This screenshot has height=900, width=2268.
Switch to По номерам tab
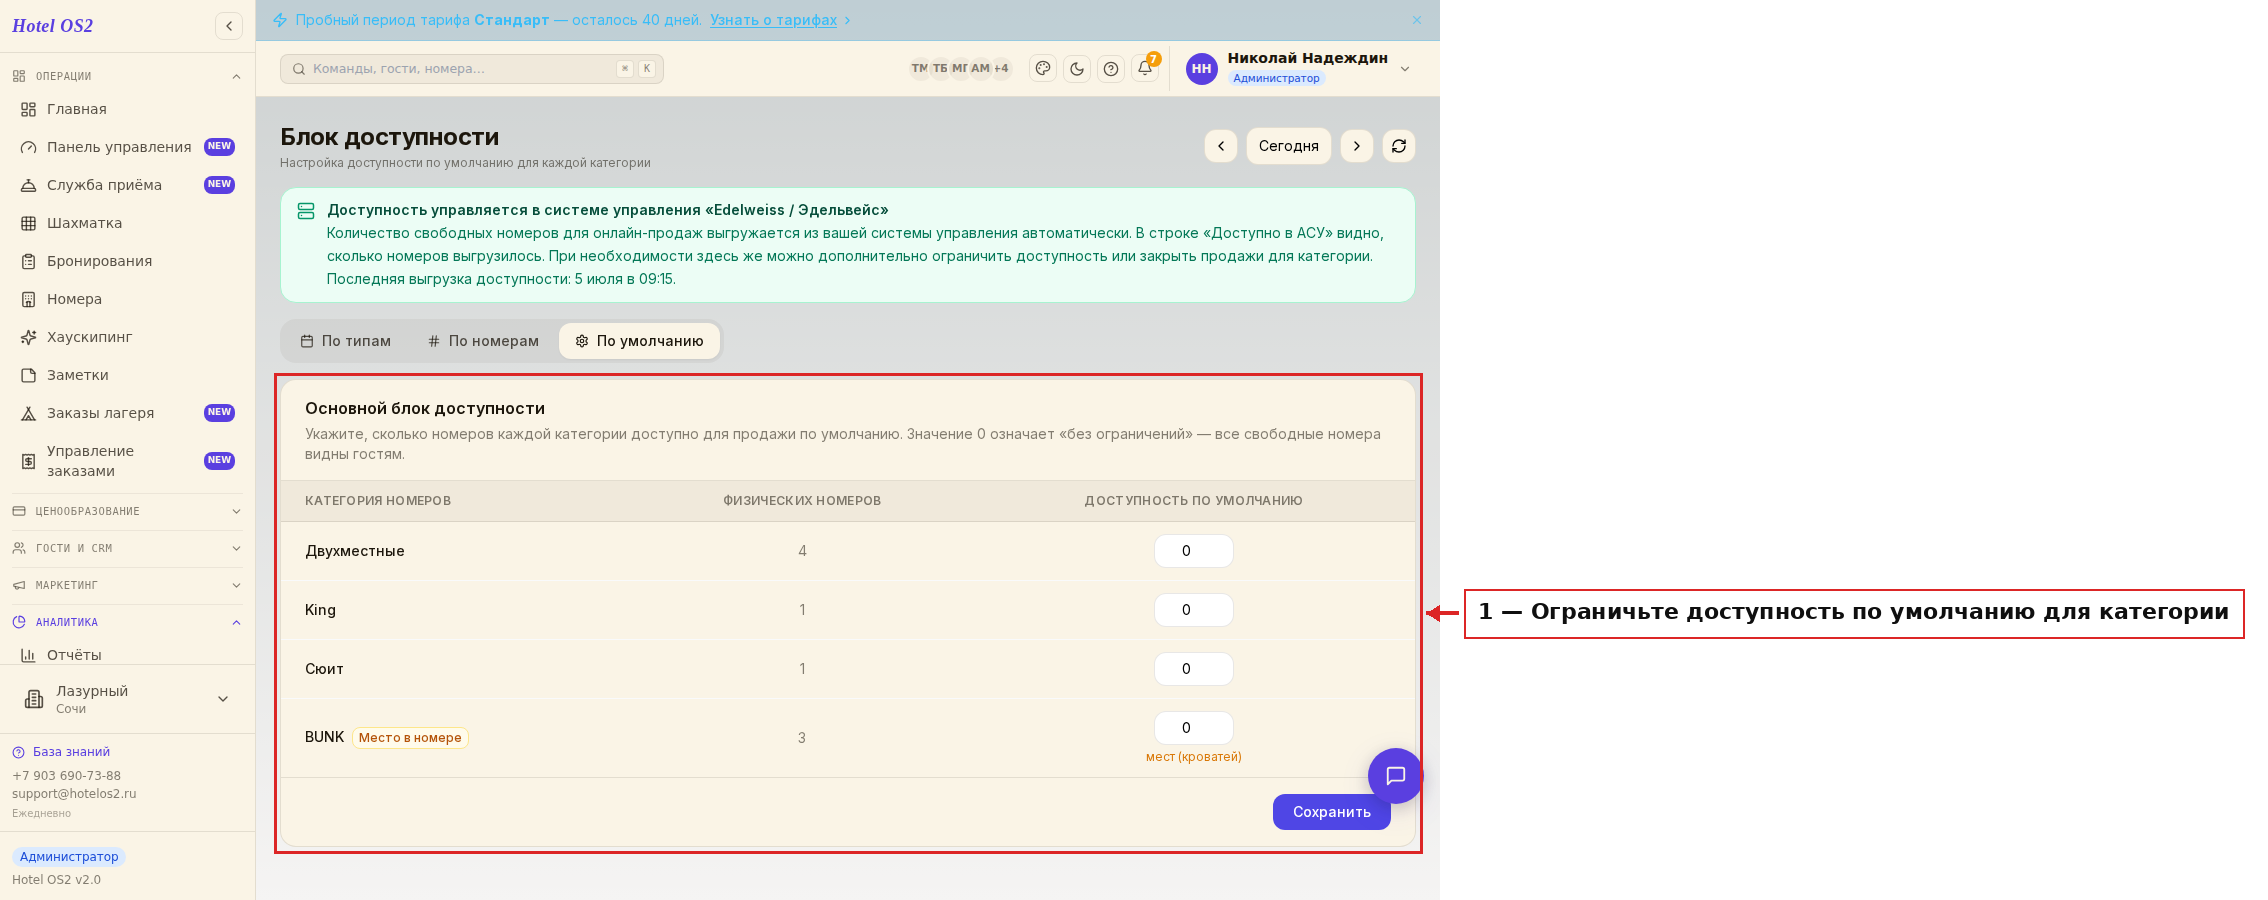tap(483, 341)
